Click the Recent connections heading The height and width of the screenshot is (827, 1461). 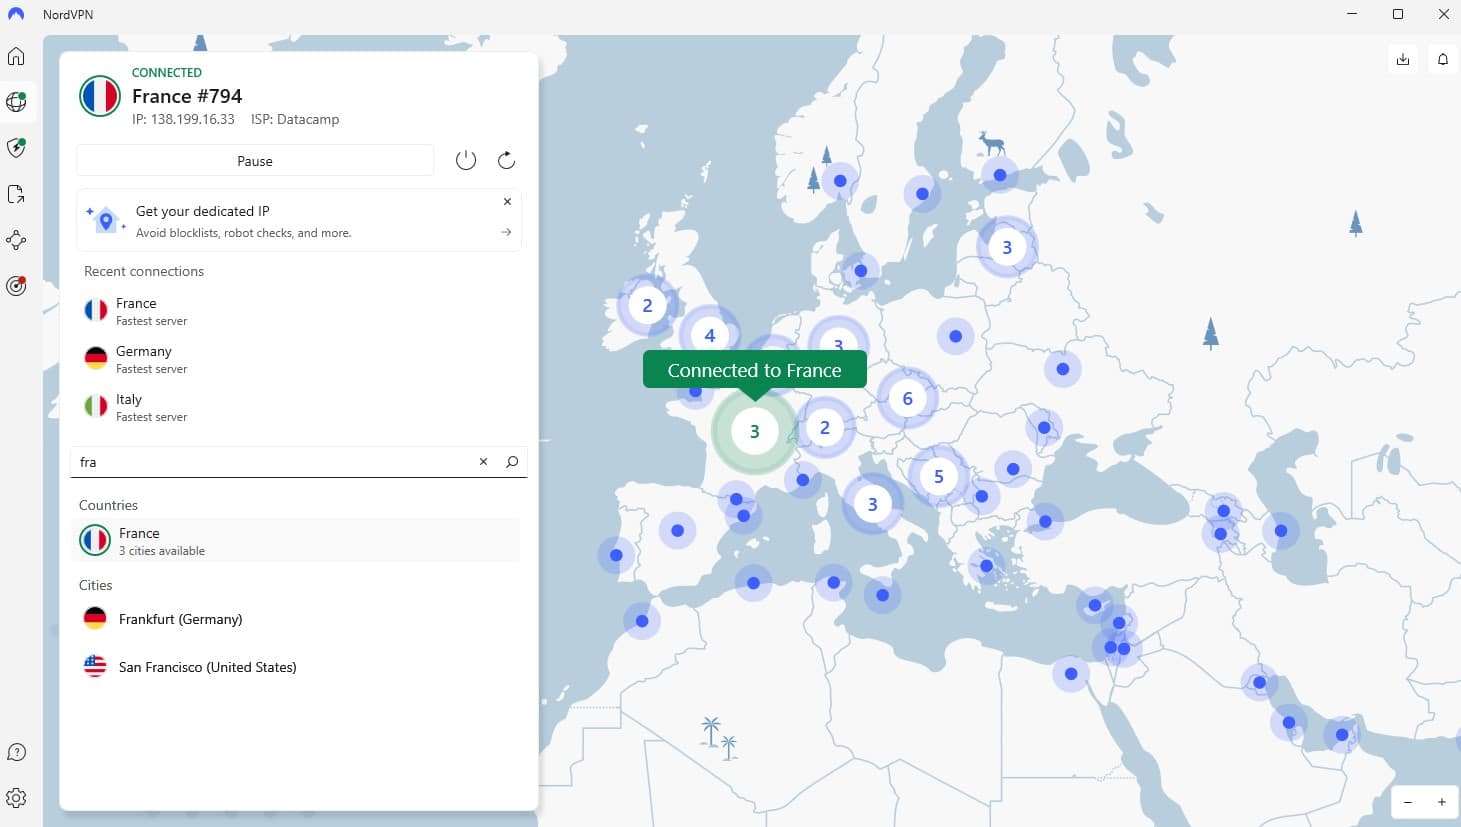144,271
